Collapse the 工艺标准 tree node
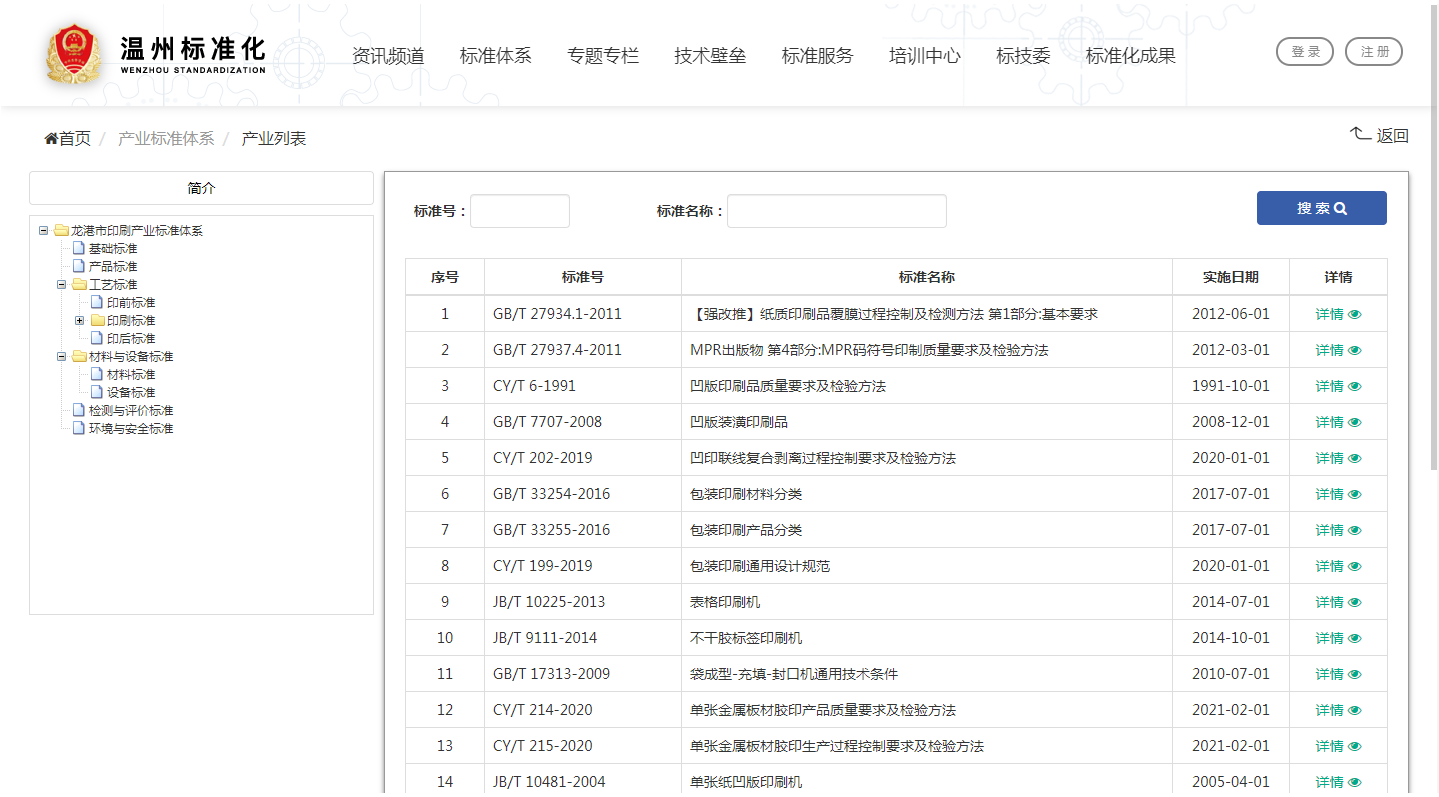Image resolution: width=1439 pixels, height=797 pixels. coord(61,285)
